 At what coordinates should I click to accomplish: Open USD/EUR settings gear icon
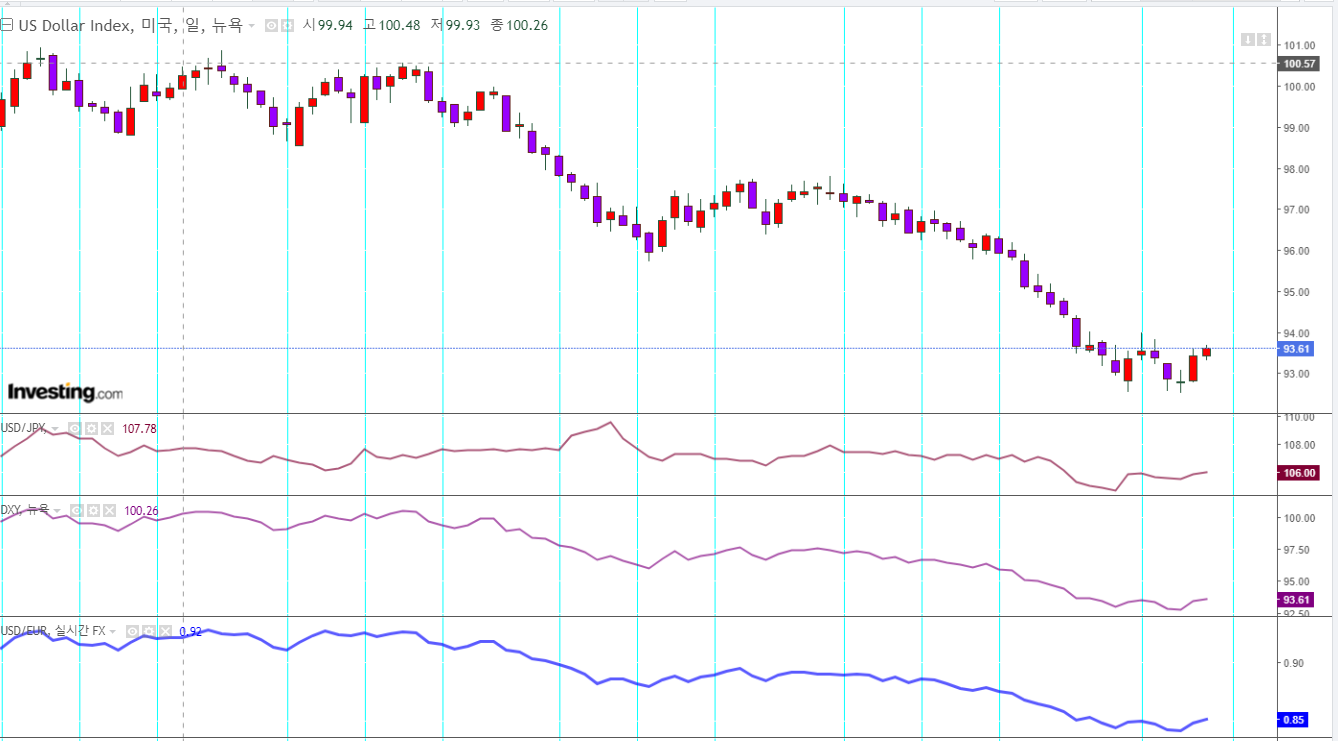(x=149, y=632)
